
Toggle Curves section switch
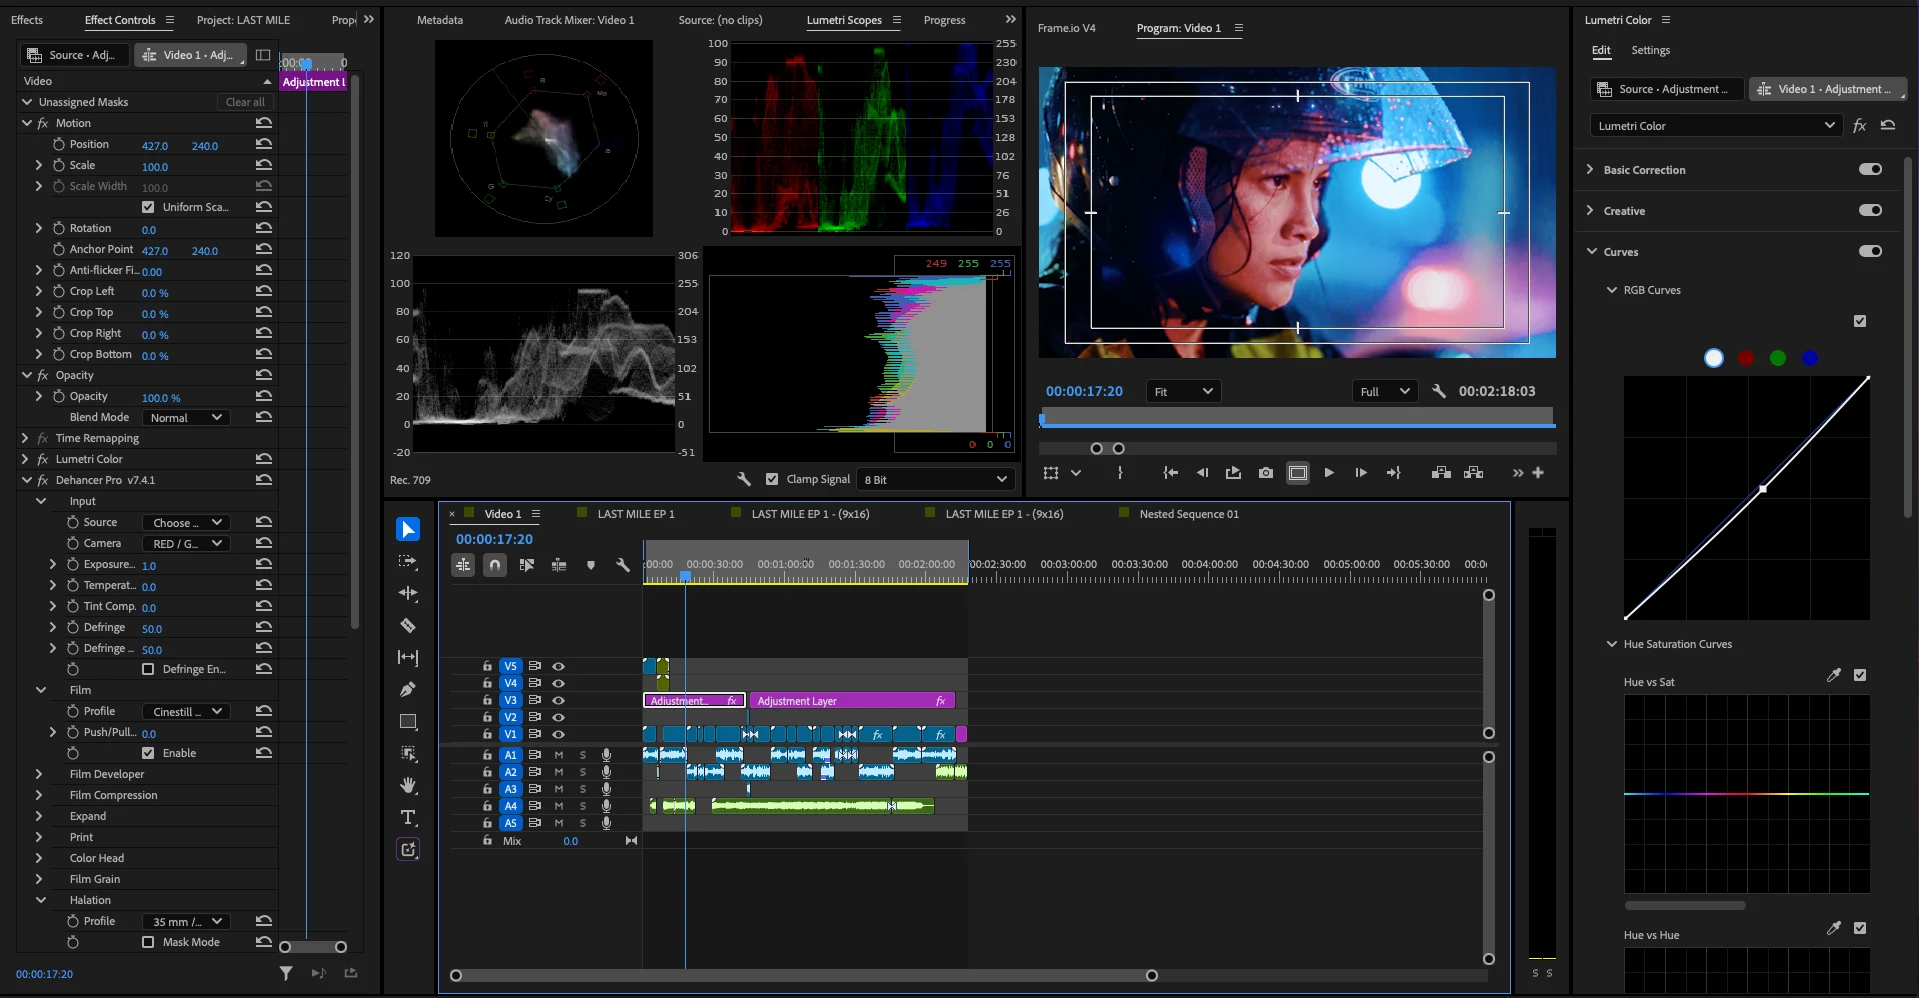click(x=1870, y=251)
